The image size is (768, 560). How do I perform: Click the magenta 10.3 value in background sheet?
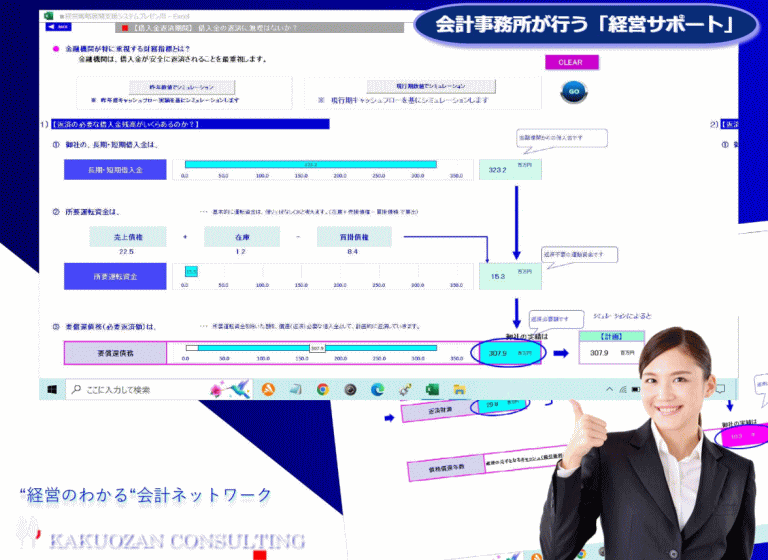pos(742,436)
